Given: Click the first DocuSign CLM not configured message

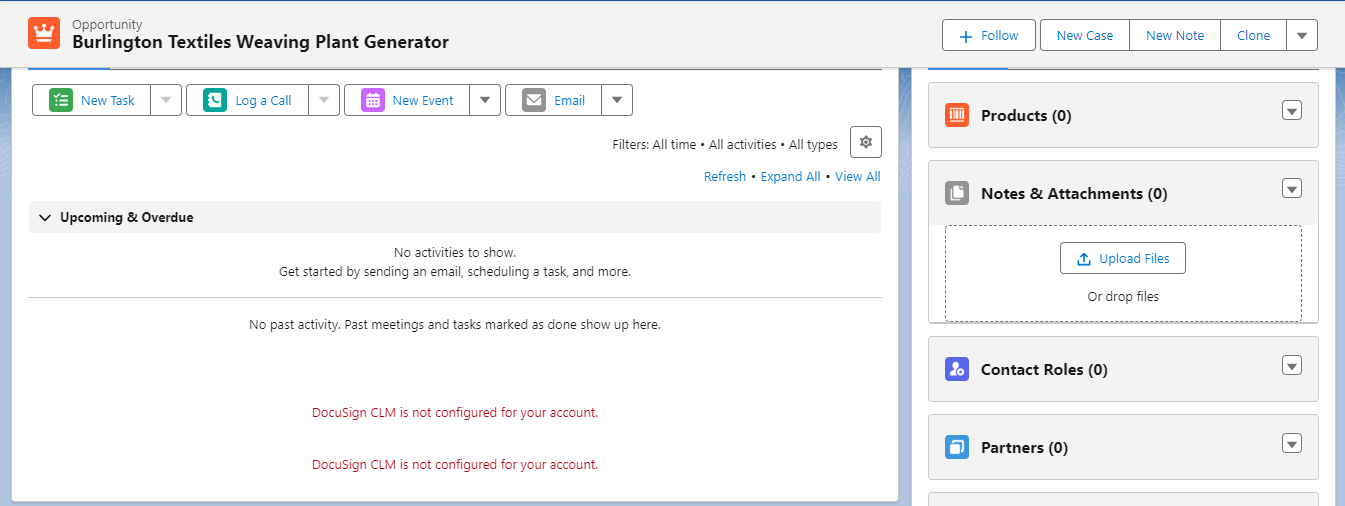Looking at the screenshot, I should tap(455, 412).
